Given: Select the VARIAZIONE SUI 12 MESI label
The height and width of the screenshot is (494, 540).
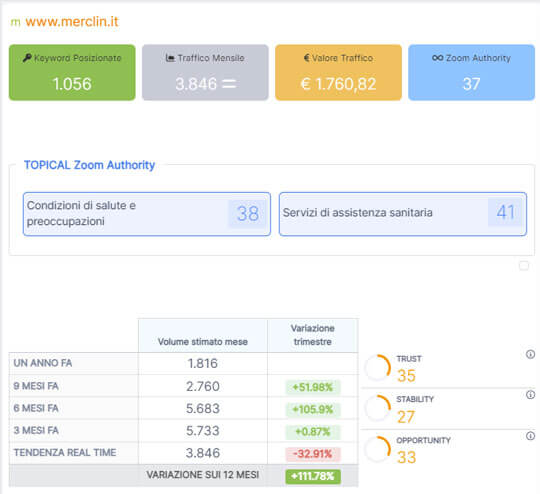Looking at the screenshot, I should (202, 475).
